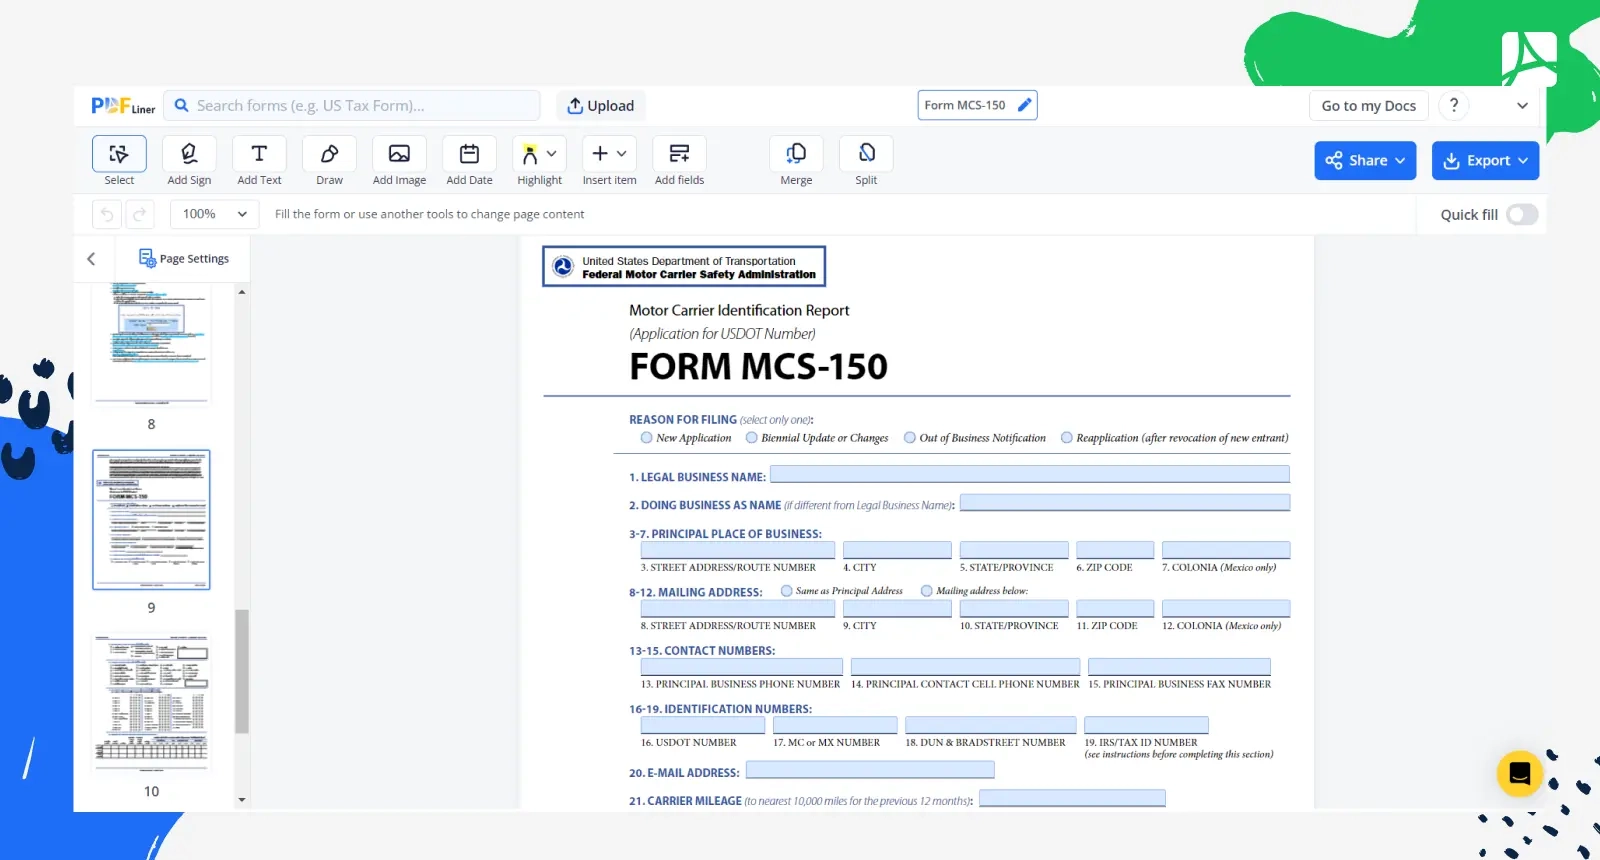
Task: Open page 8 thumbnail
Action: tap(151, 343)
